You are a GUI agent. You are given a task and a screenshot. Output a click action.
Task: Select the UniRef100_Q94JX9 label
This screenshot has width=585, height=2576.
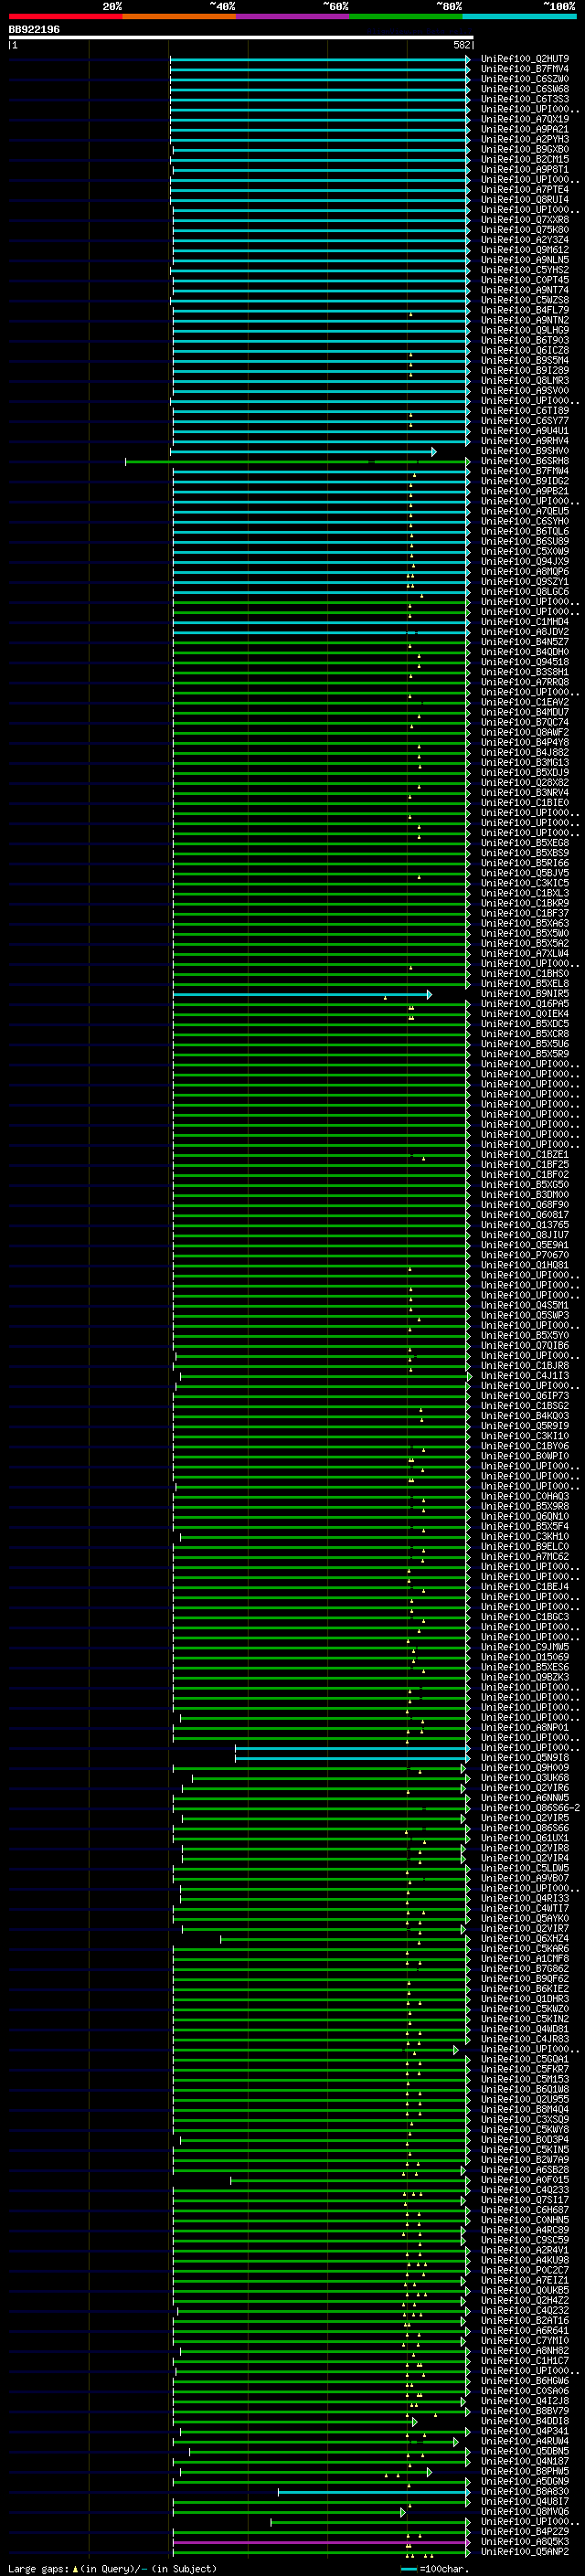(x=525, y=561)
